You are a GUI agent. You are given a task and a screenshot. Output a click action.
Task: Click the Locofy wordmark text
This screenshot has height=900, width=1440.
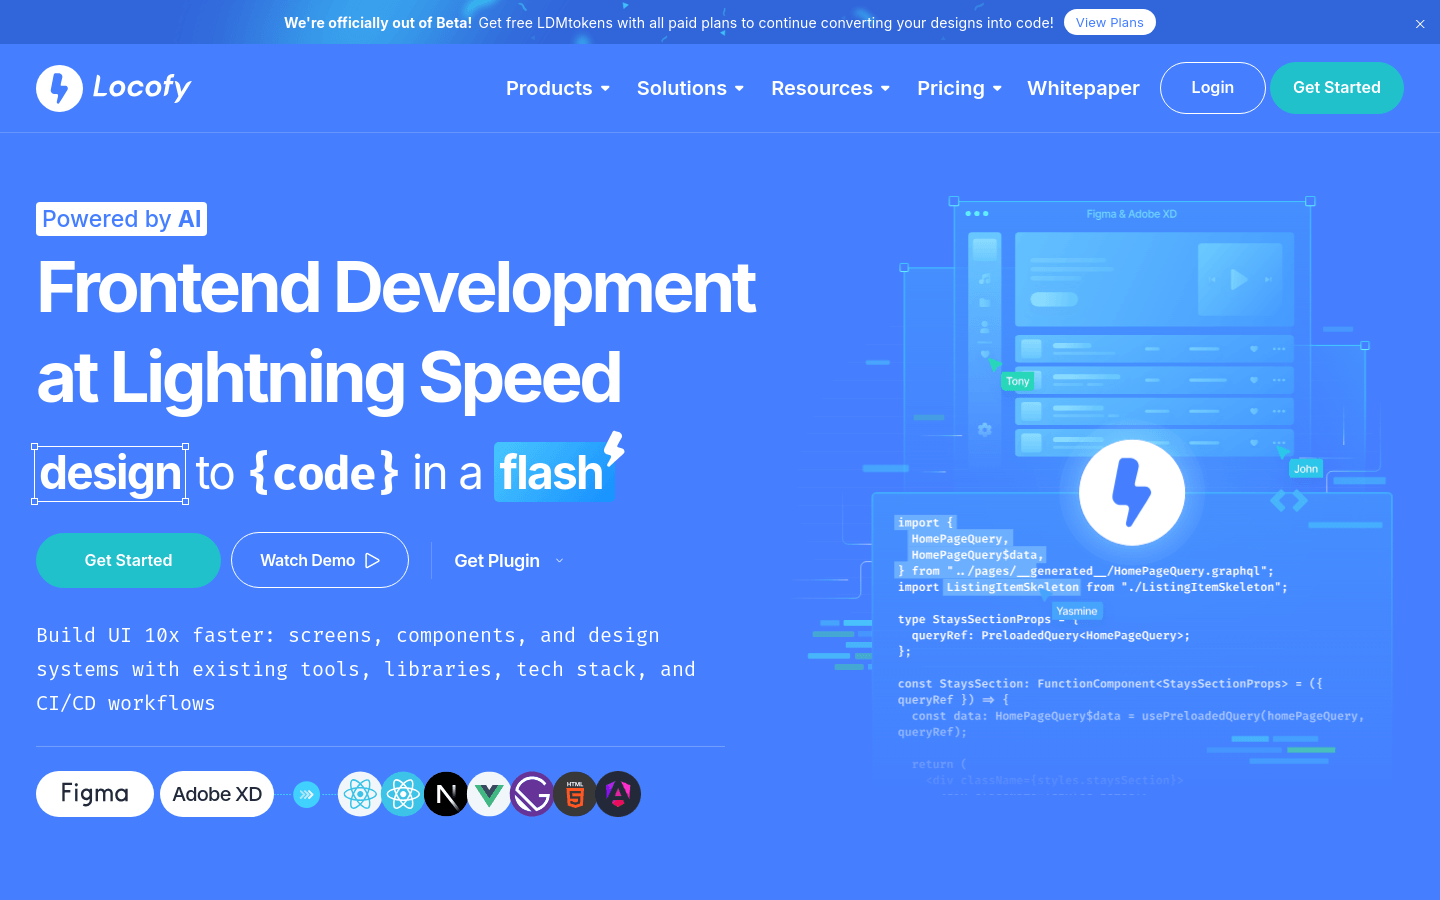coord(142,87)
